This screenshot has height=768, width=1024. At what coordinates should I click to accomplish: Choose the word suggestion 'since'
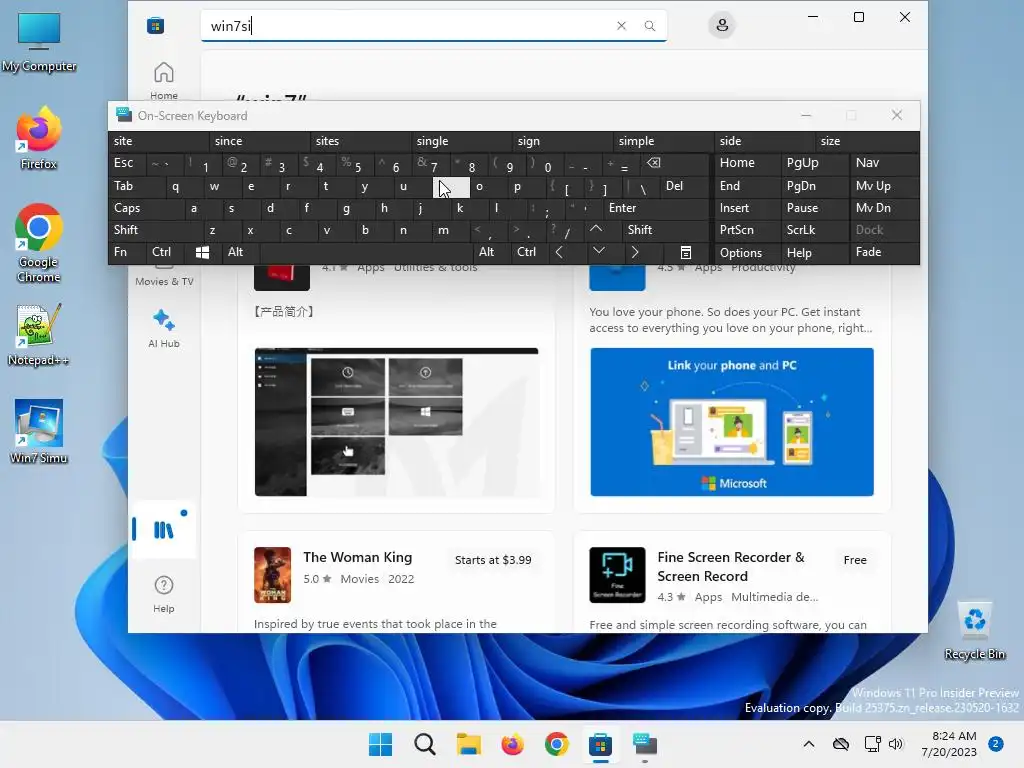260,141
